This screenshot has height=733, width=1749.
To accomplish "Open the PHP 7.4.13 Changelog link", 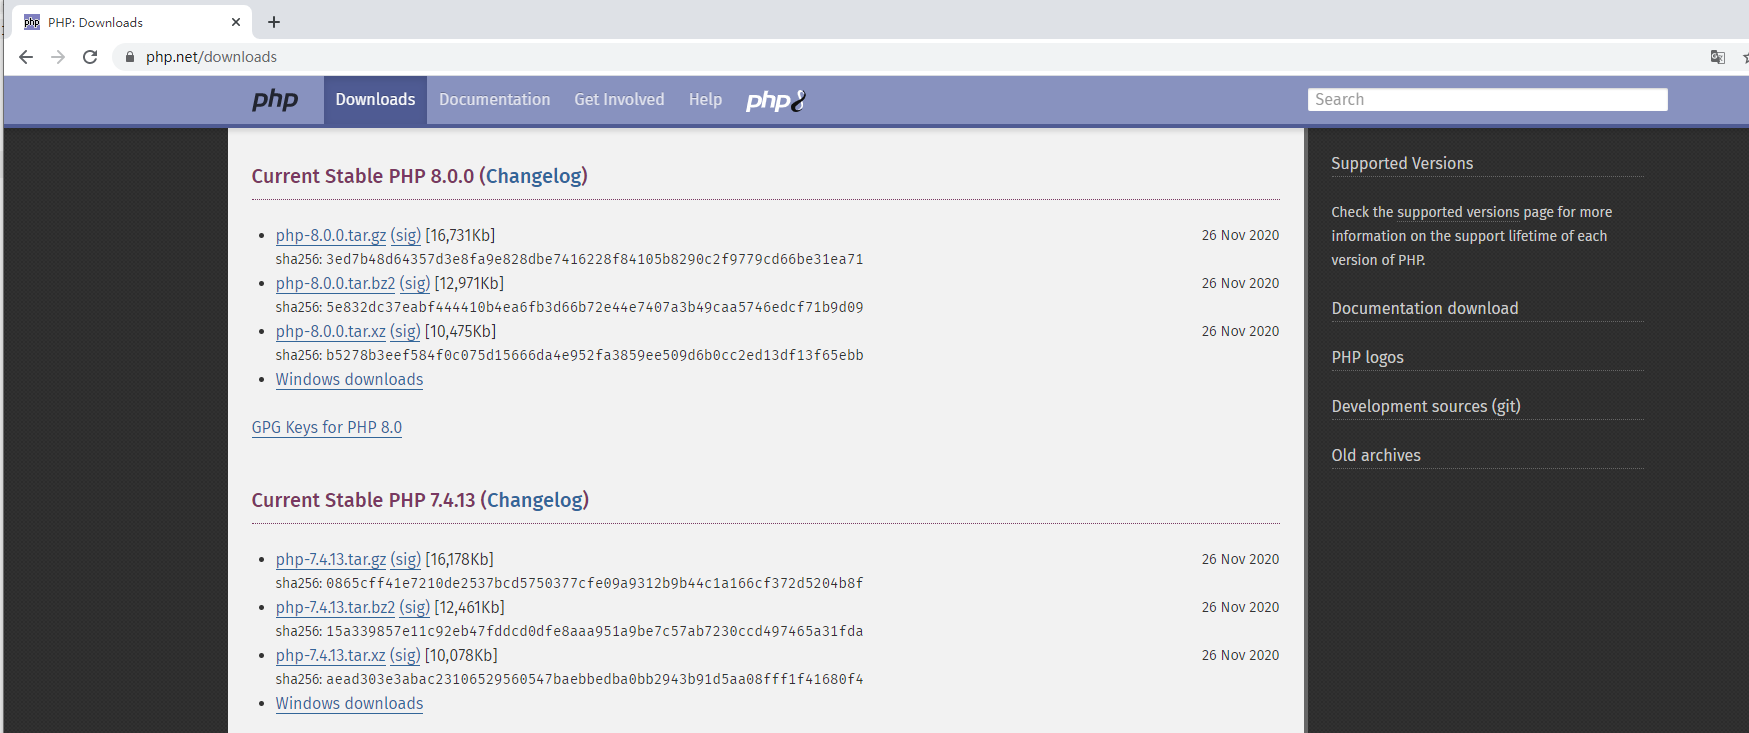I will point(535,500).
